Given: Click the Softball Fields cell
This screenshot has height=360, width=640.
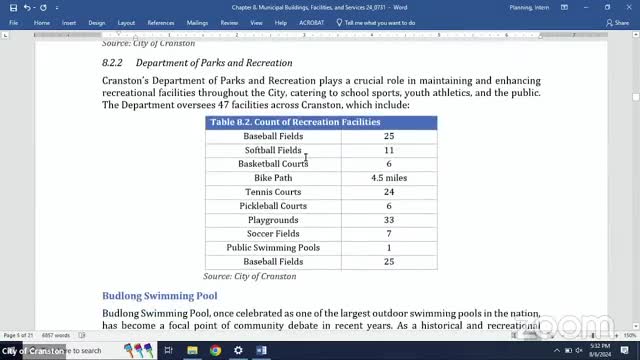Looking at the screenshot, I should [x=273, y=150].
